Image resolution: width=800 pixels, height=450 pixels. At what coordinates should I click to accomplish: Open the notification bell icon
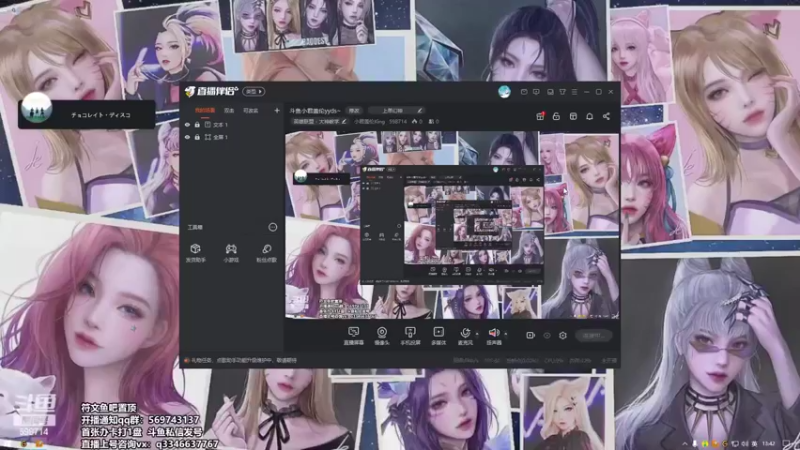point(589,116)
